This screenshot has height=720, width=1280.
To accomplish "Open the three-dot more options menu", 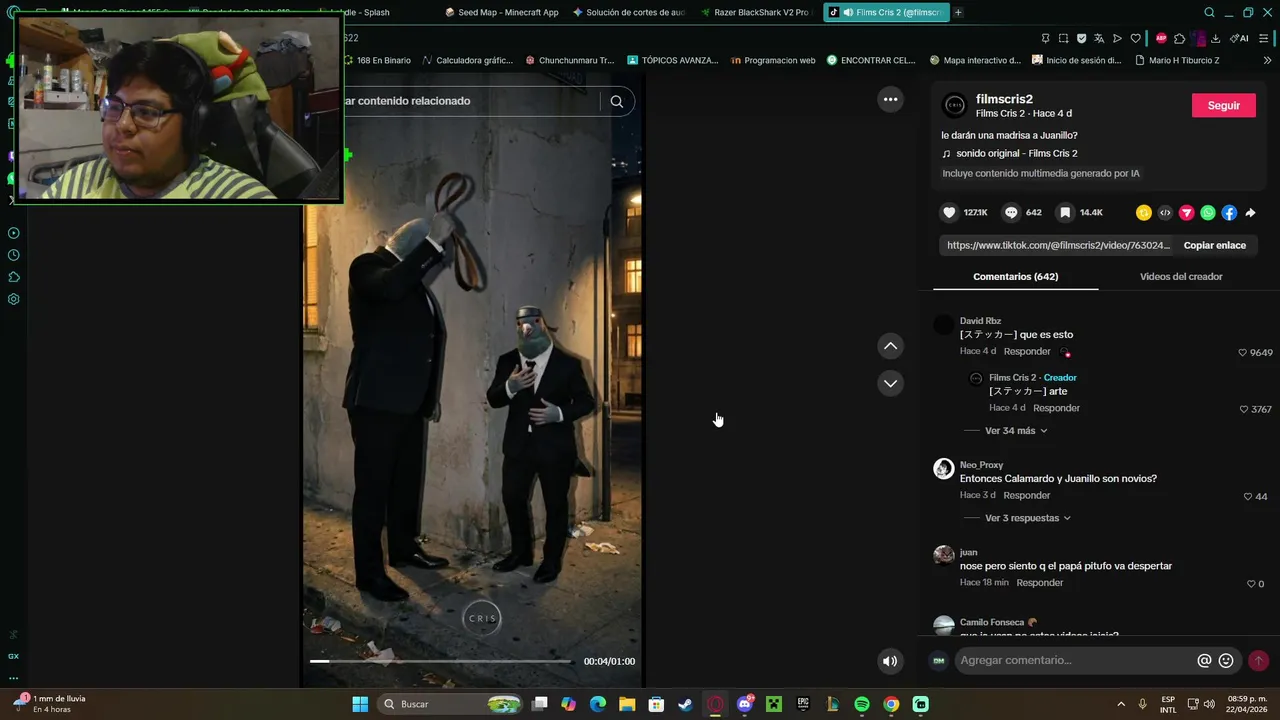I will click(x=890, y=99).
